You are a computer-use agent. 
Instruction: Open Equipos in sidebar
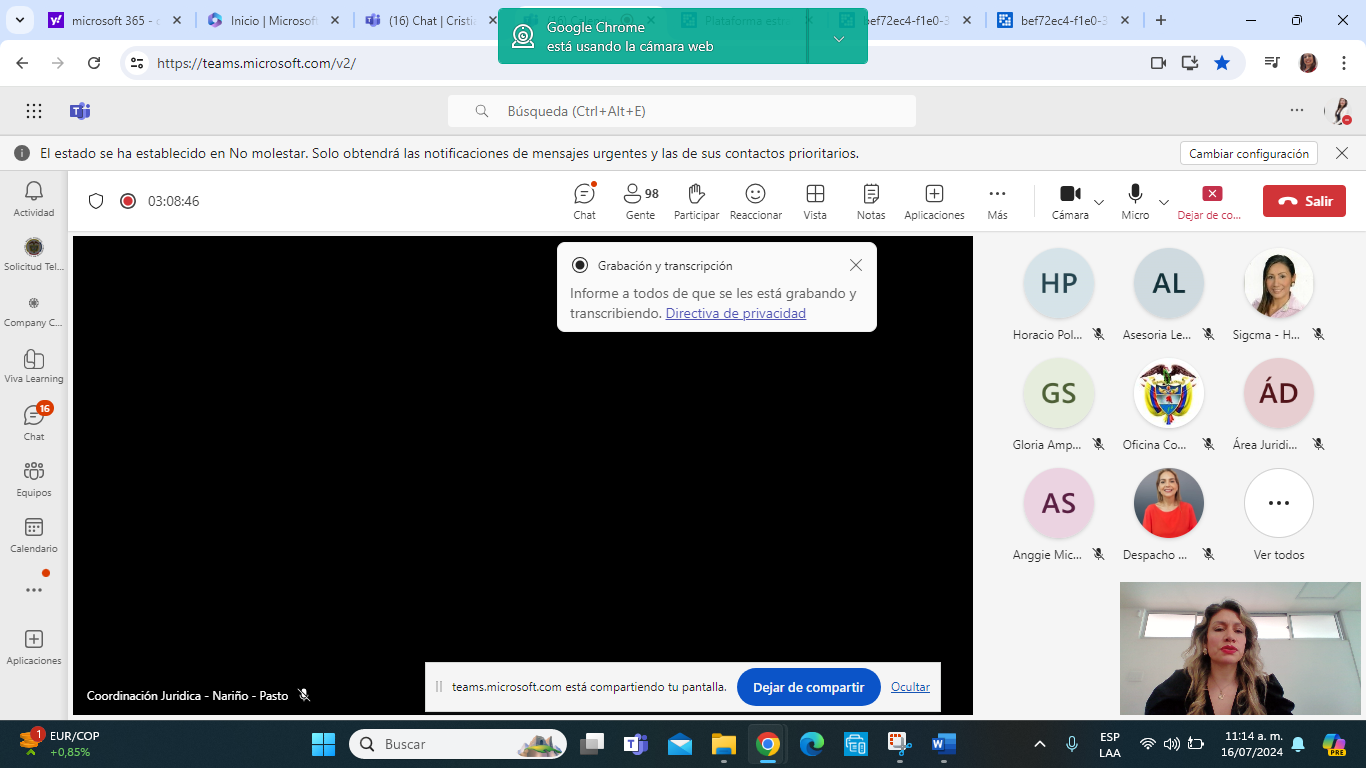tap(34, 478)
